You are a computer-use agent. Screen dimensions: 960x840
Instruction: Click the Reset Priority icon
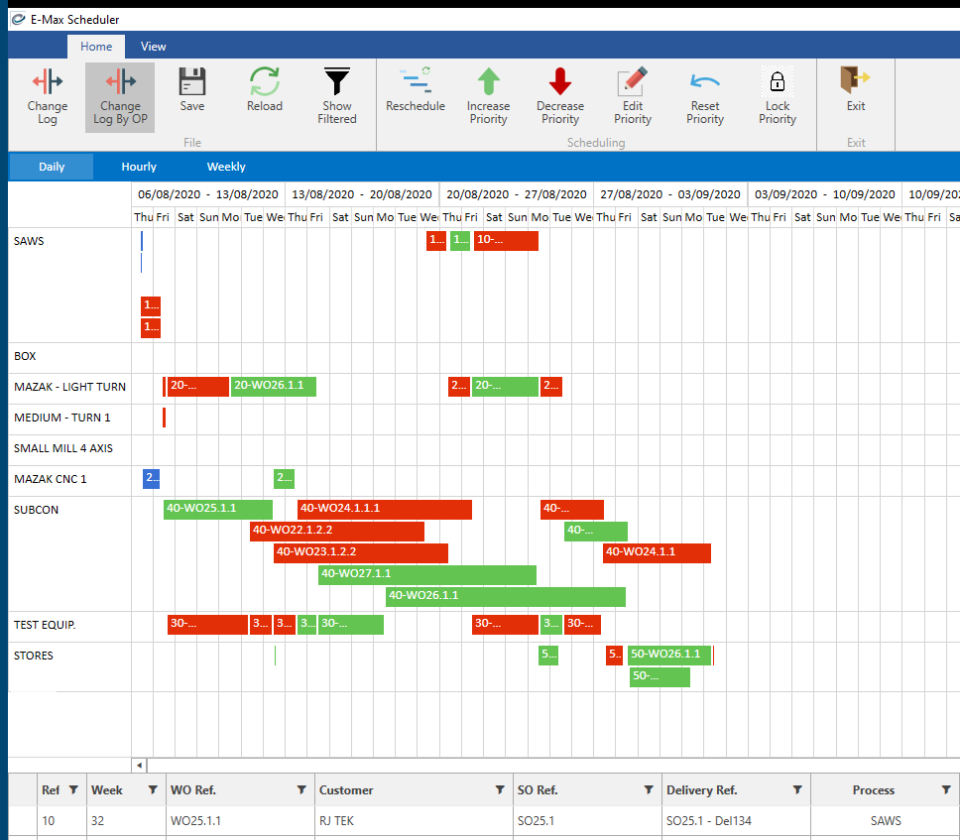click(x=704, y=95)
